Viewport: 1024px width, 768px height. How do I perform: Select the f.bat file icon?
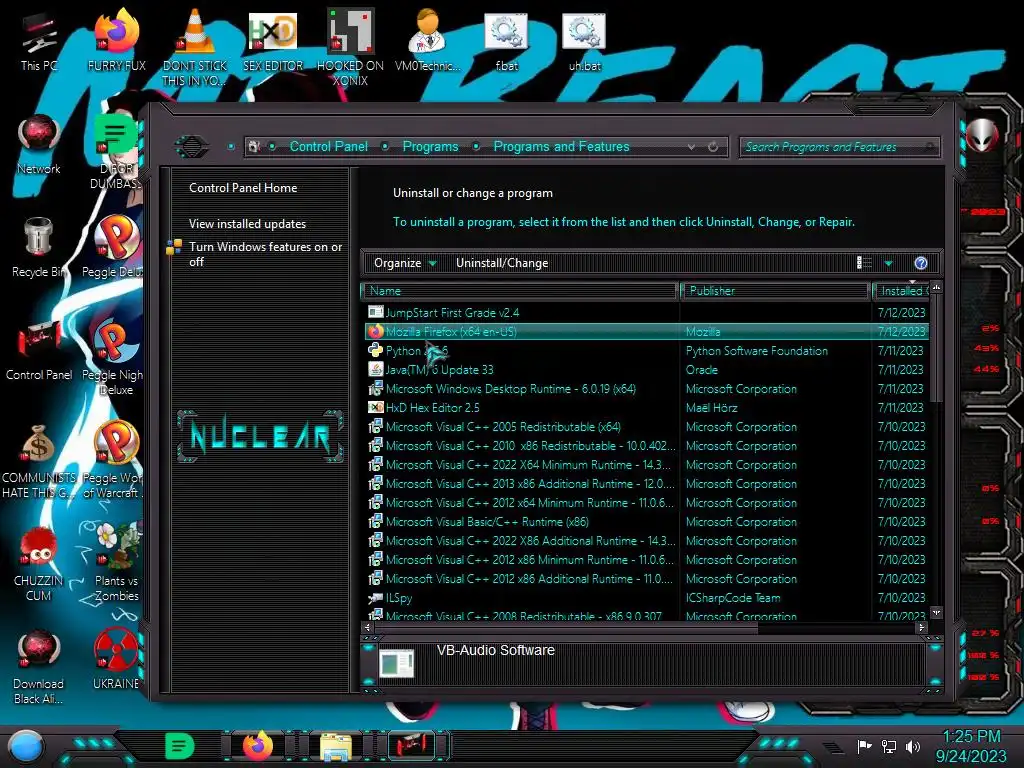pos(507,40)
